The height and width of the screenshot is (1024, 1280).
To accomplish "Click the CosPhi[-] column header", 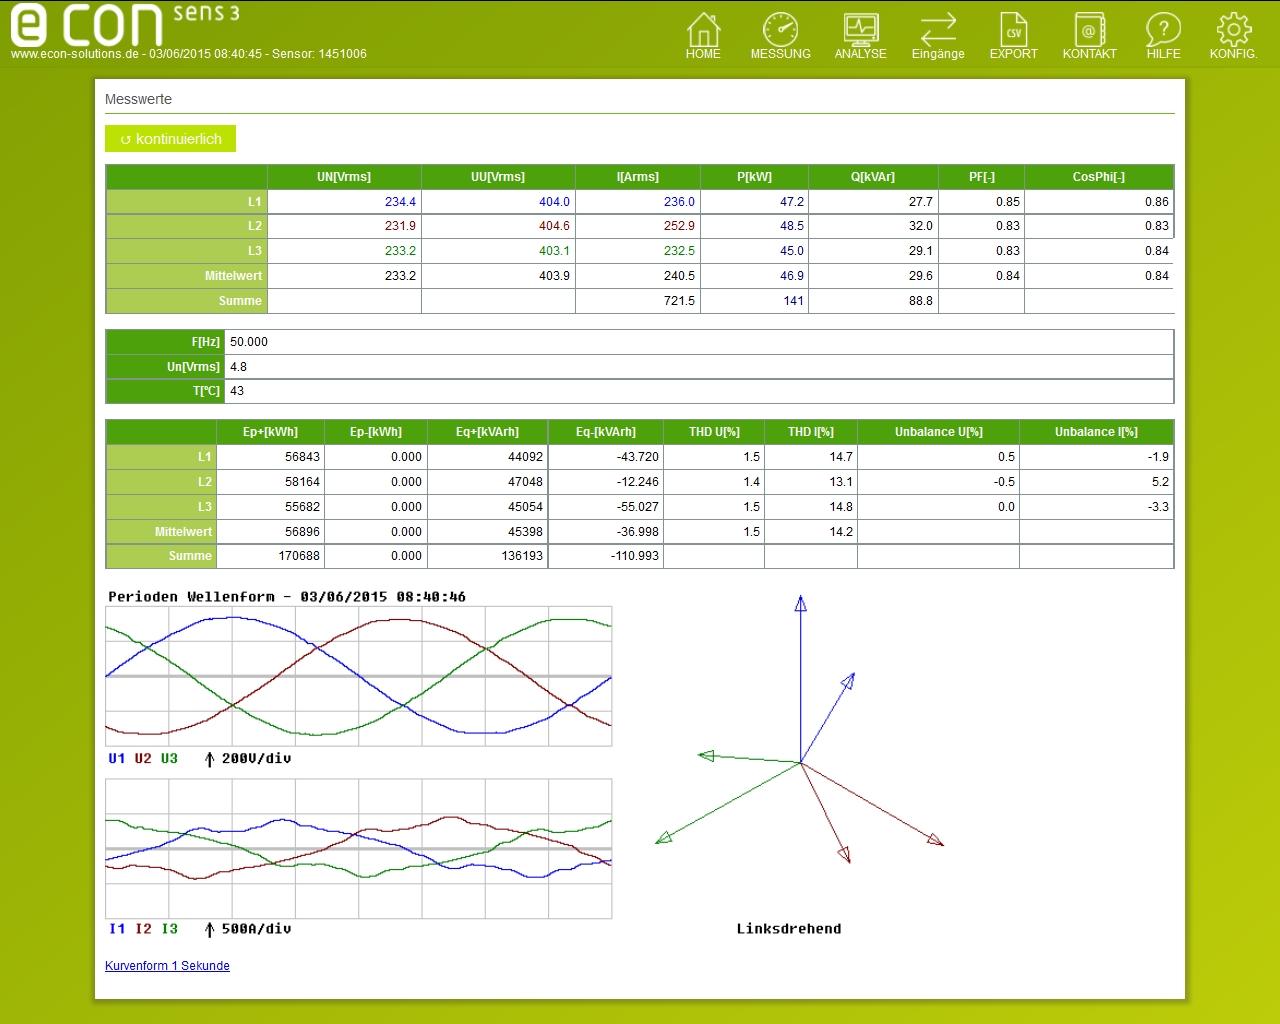I will 1097,176.
